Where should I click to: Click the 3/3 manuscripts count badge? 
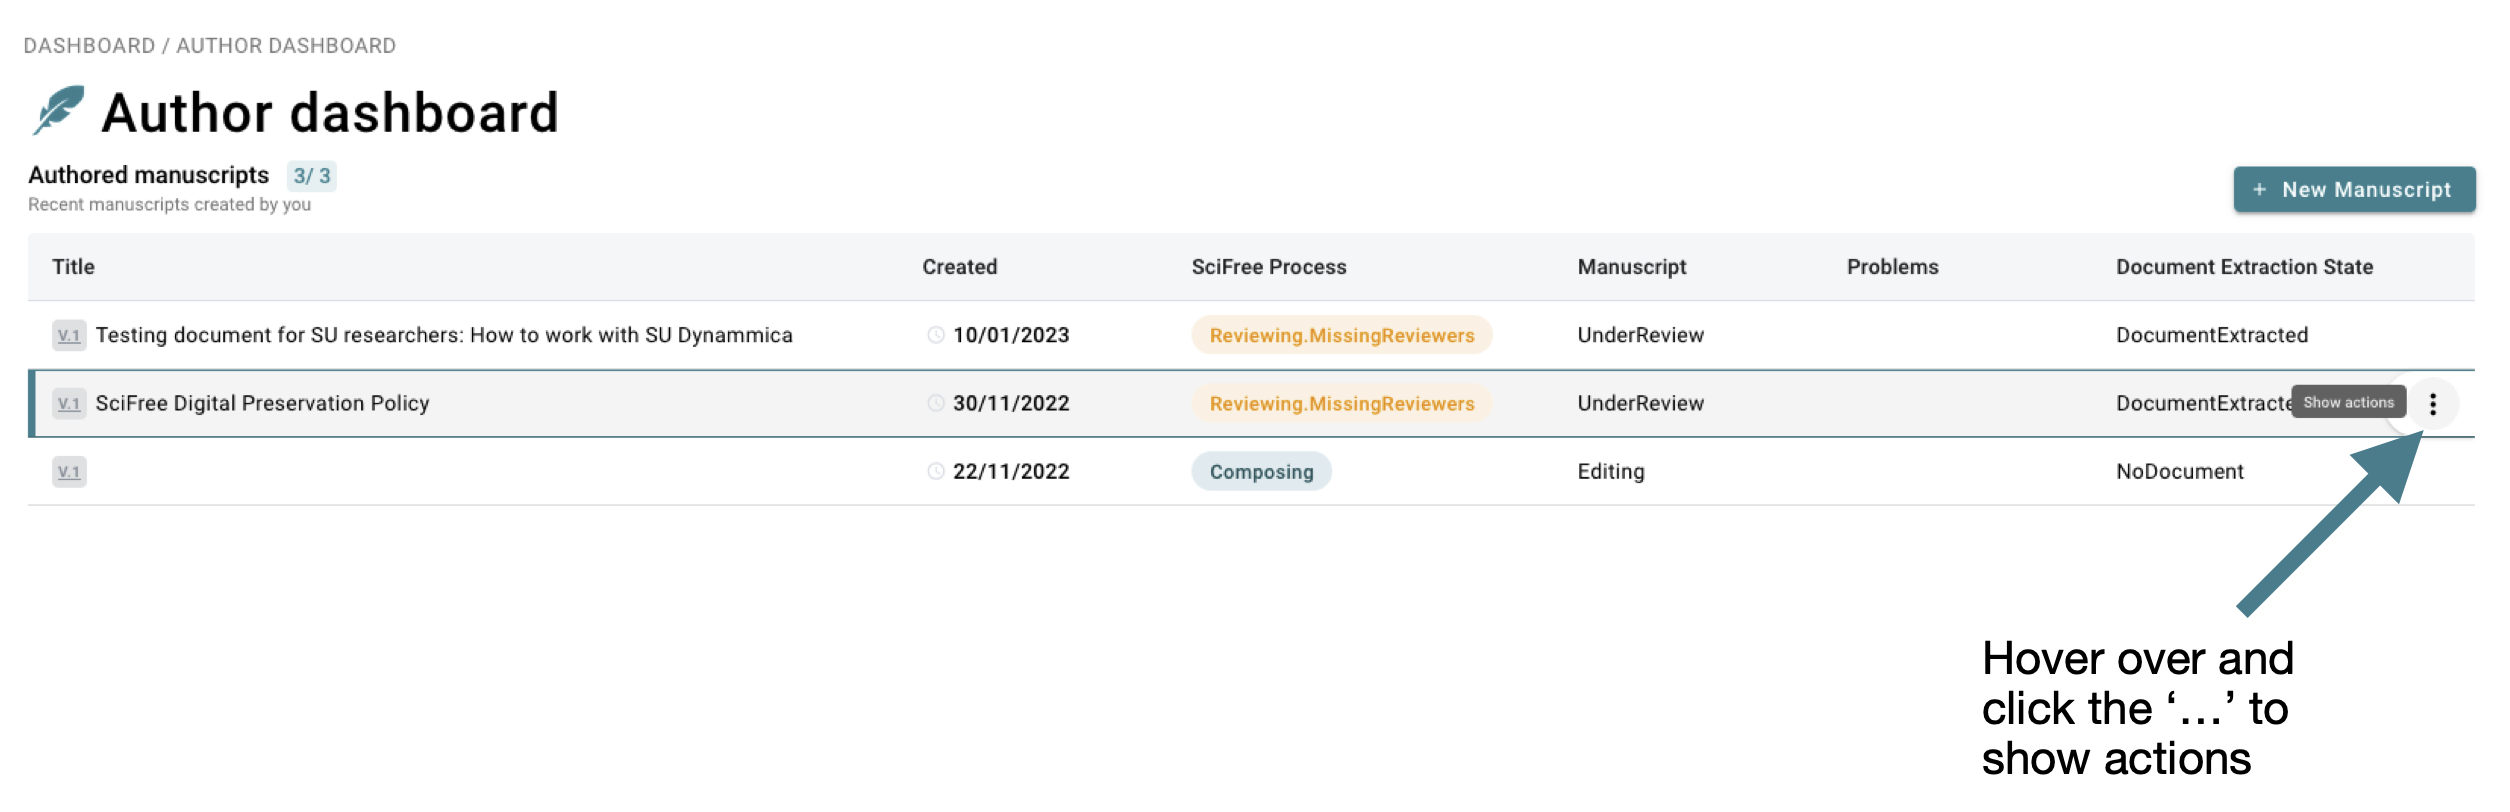pos(311,176)
